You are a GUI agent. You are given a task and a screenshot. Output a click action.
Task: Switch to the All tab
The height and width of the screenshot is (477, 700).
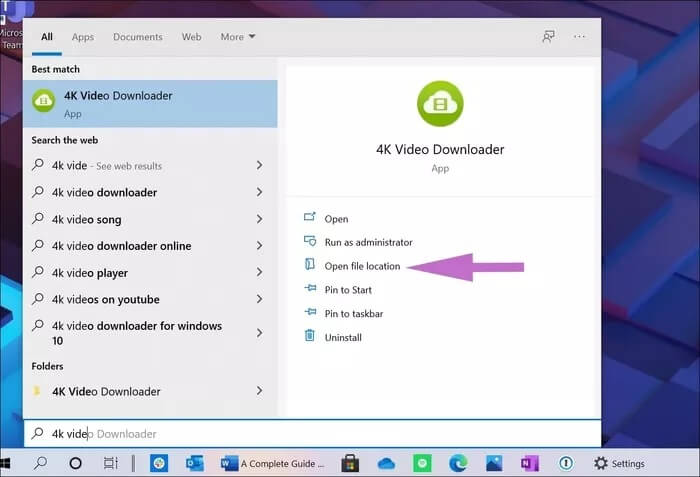47,37
